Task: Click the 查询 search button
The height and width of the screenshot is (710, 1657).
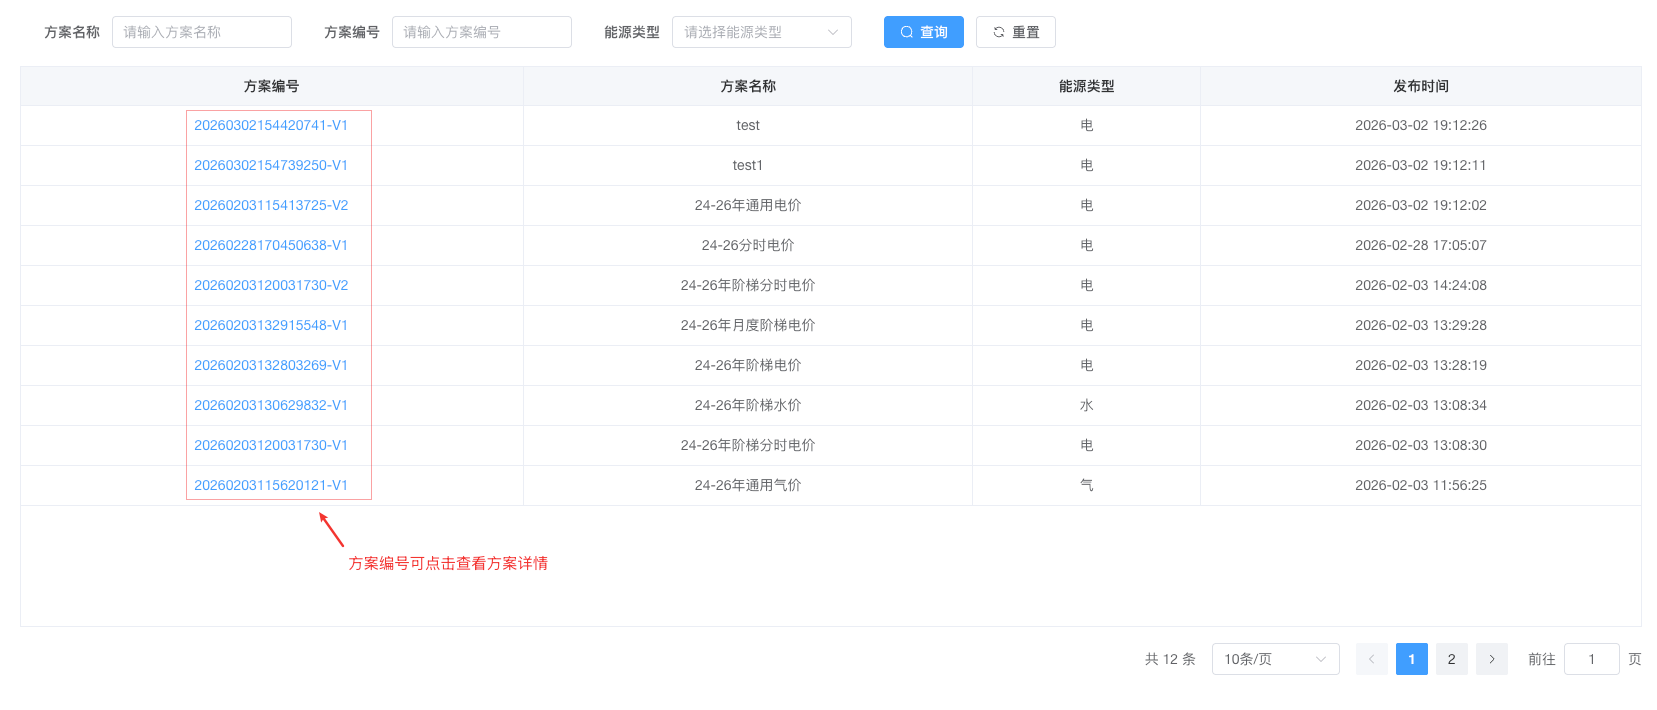Action: coord(923,32)
